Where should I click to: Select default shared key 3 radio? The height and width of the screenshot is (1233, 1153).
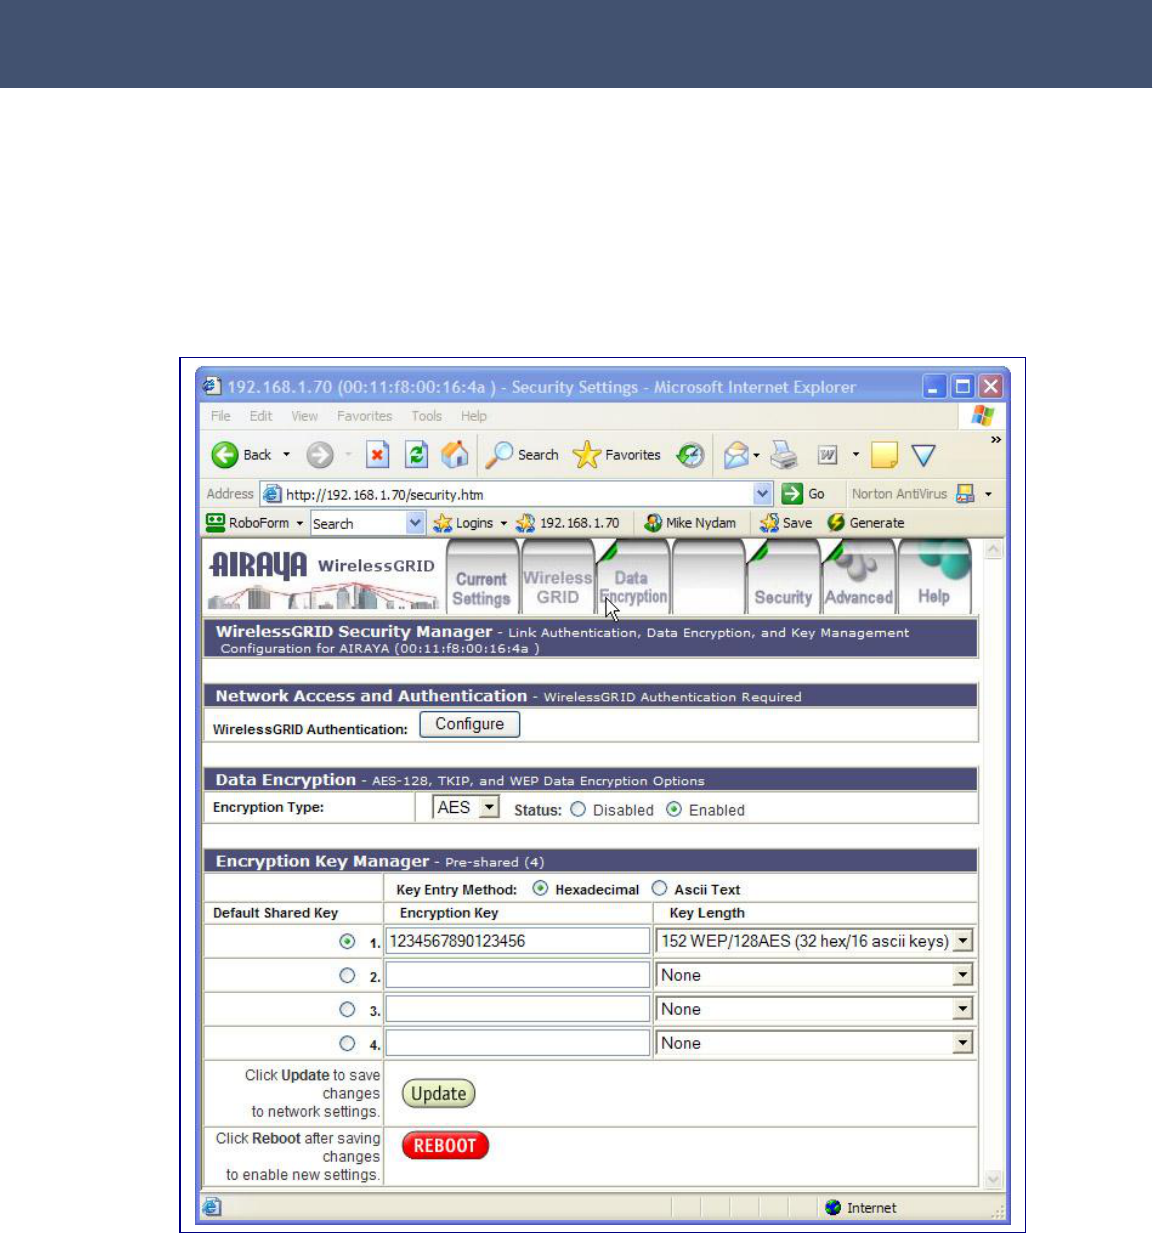(347, 1009)
